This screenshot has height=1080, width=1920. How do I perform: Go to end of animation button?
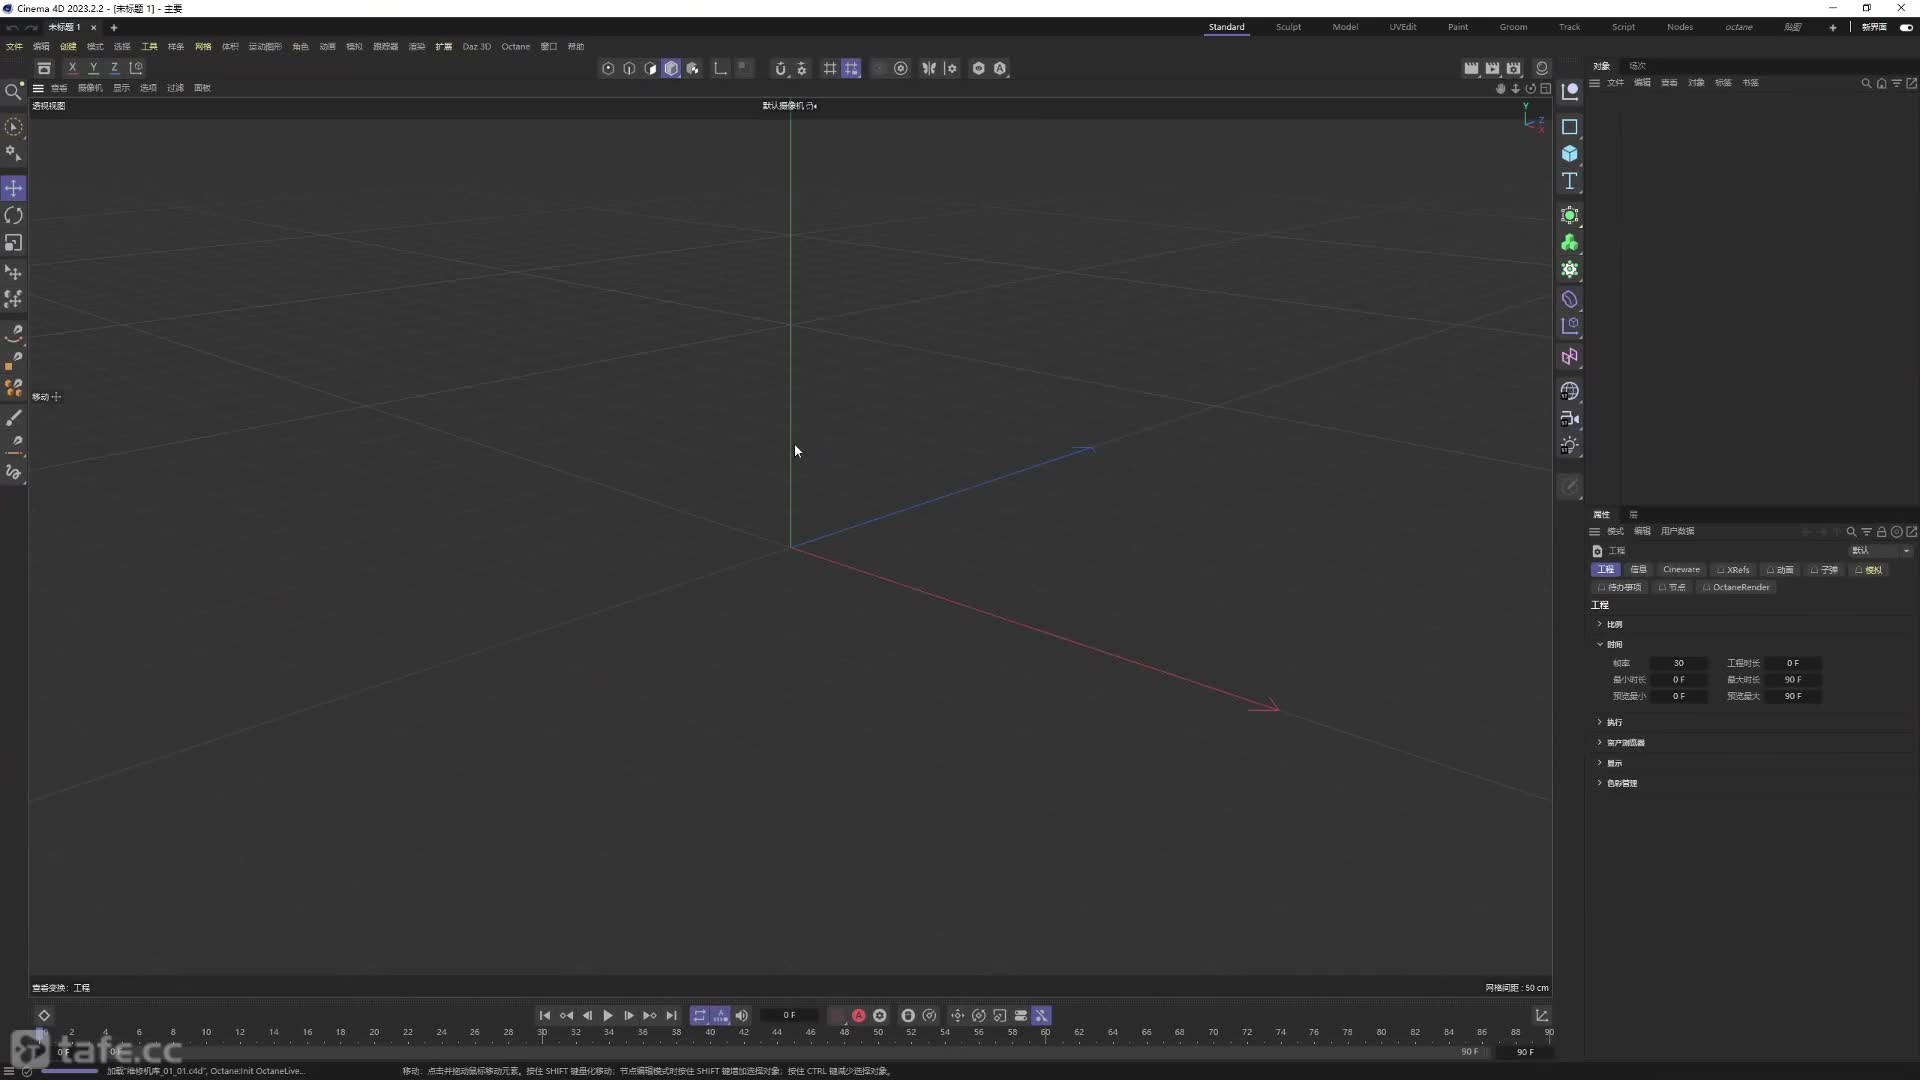point(671,1015)
